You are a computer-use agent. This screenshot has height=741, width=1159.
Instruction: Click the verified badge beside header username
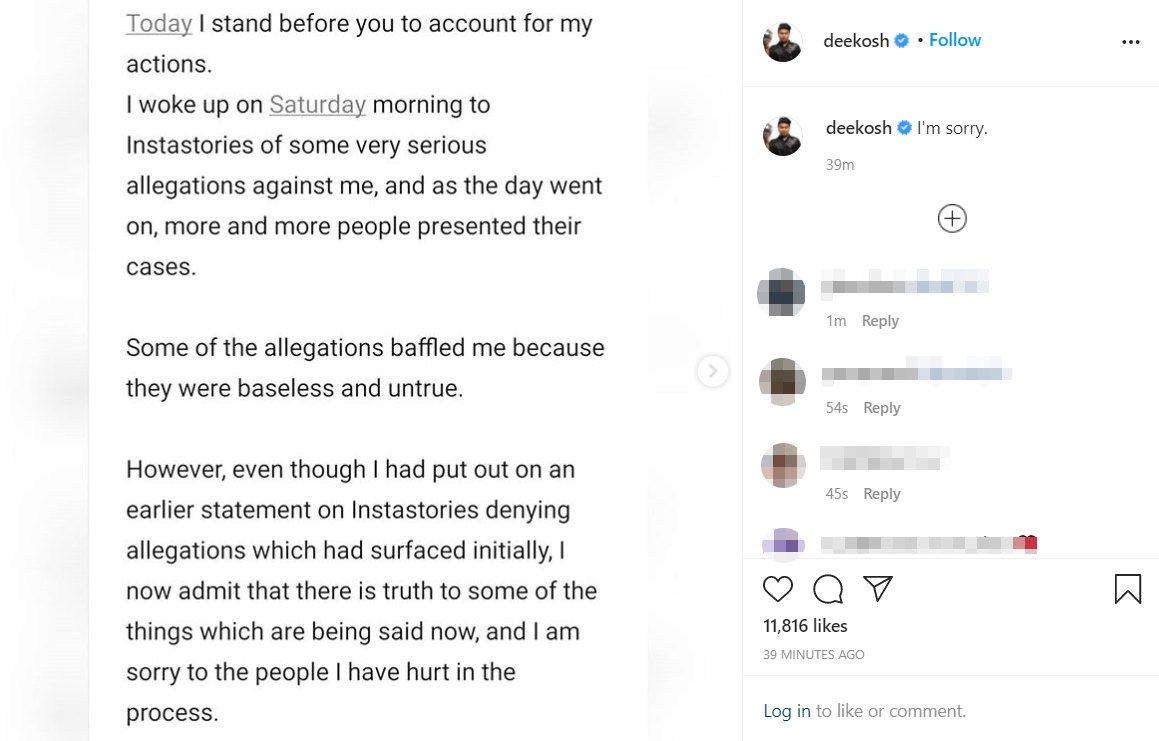click(x=901, y=41)
